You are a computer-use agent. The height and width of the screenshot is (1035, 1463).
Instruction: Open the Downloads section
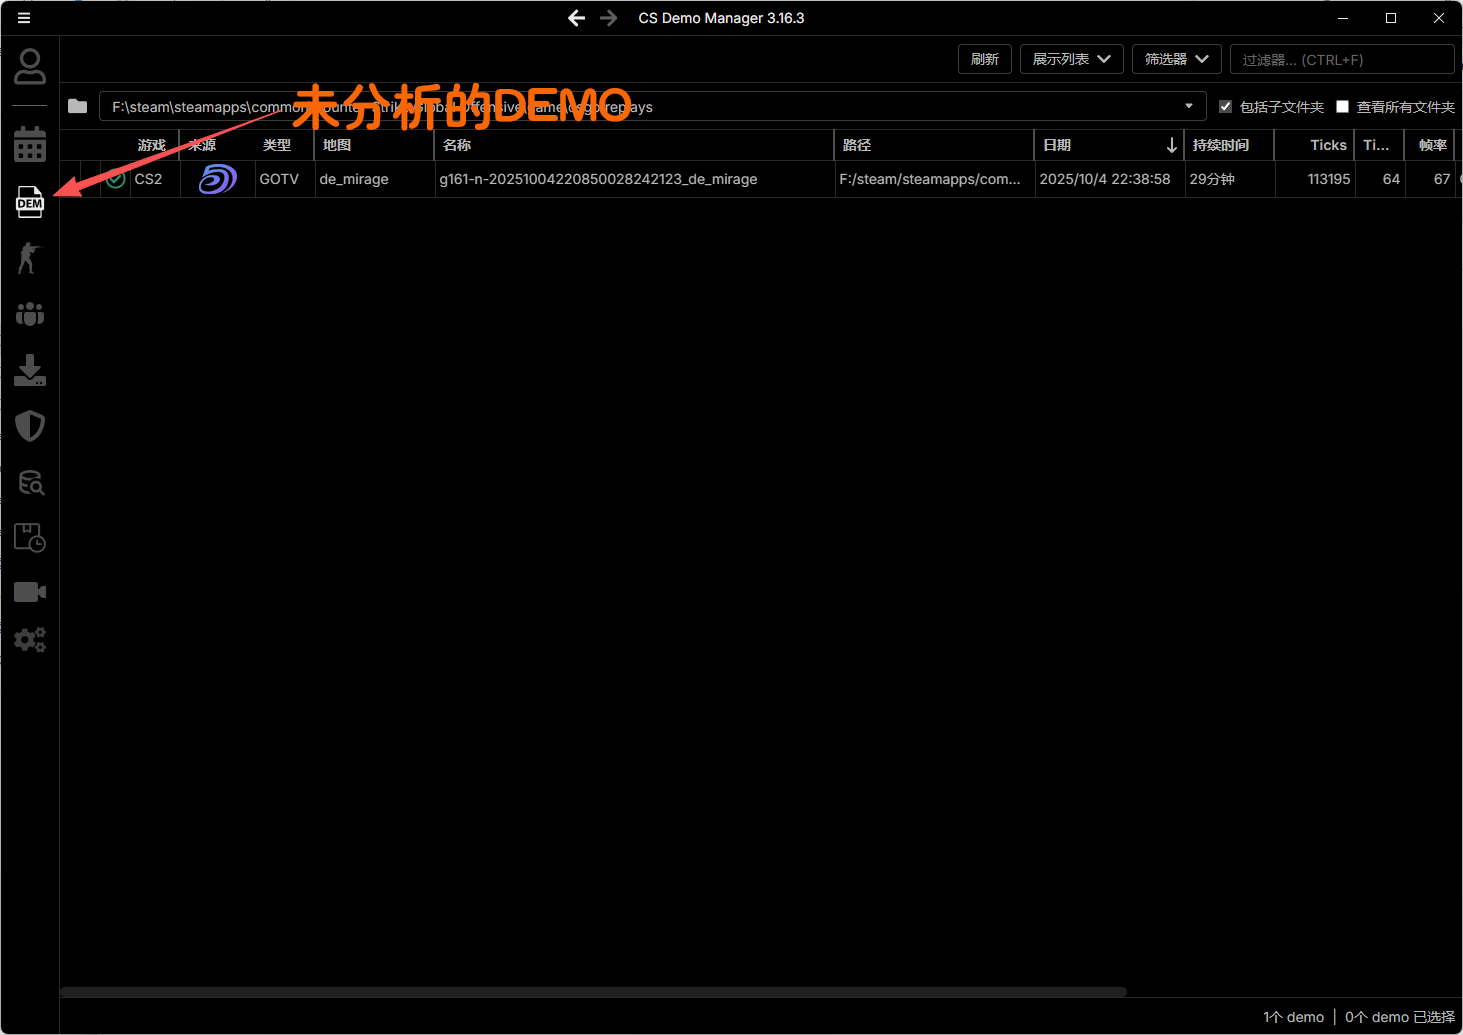click(x=30, y=371)
